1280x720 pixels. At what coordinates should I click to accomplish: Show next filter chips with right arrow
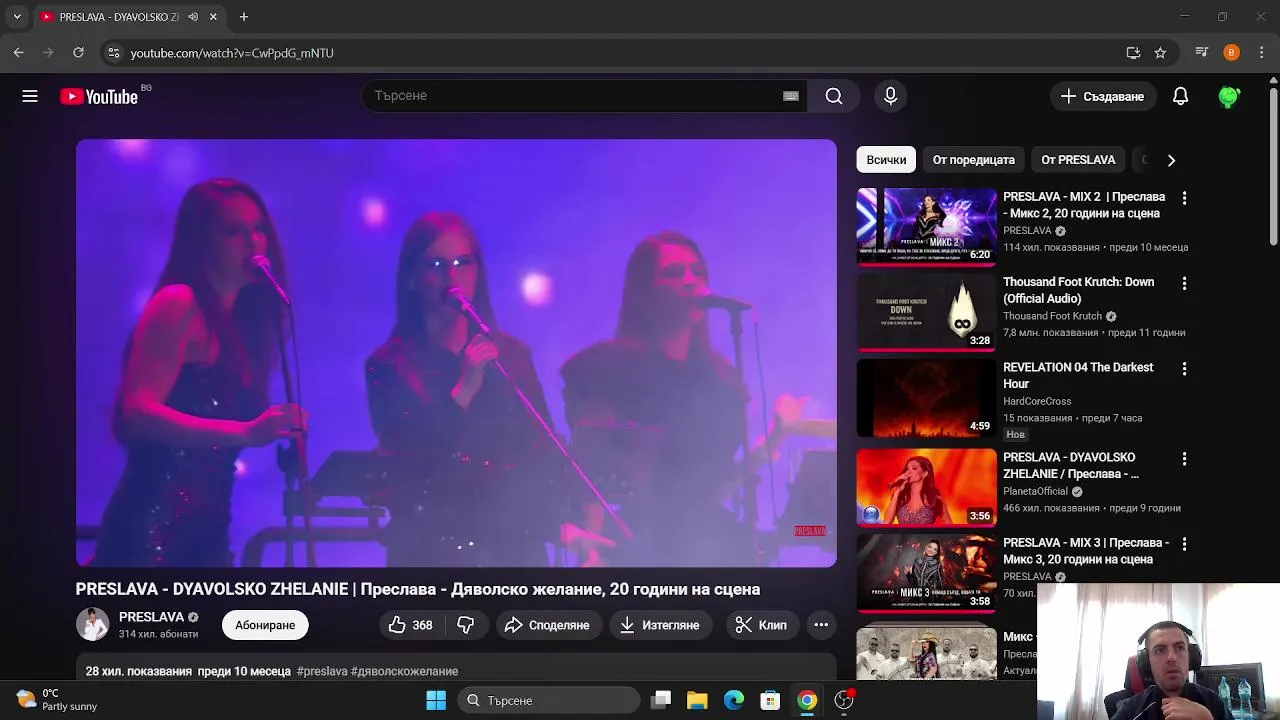pyautogui.click(x=1171, y=160)
